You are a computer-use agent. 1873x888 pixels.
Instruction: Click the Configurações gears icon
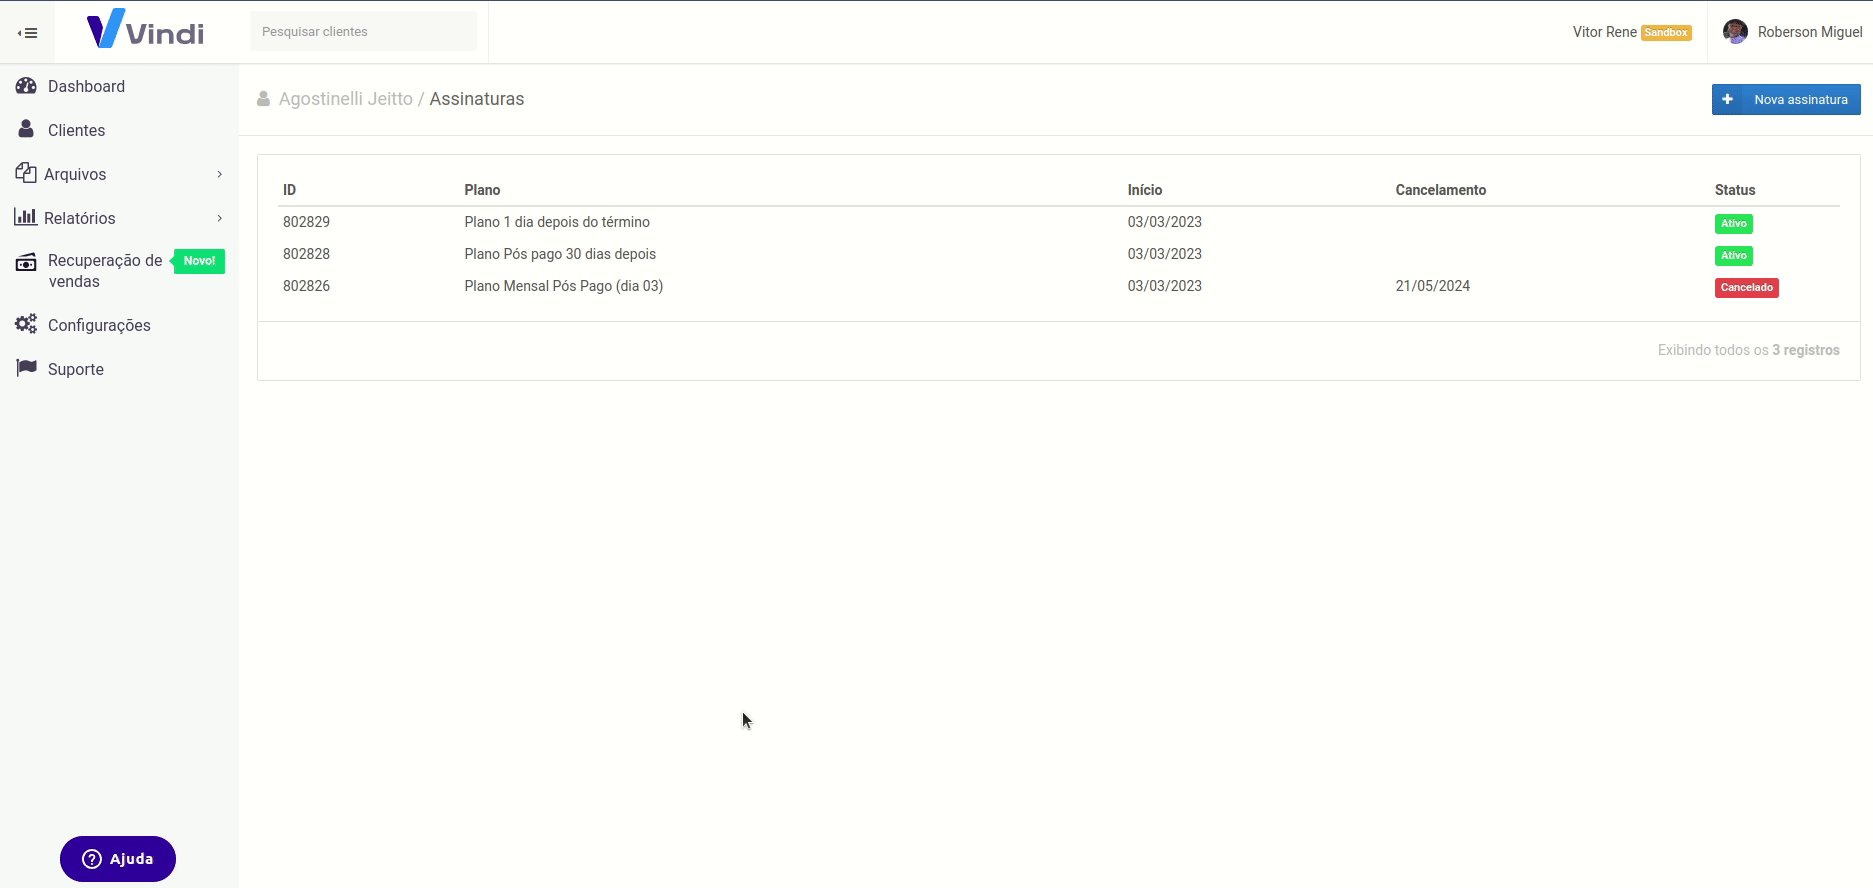pyautogui.click(x=26, y=324)
